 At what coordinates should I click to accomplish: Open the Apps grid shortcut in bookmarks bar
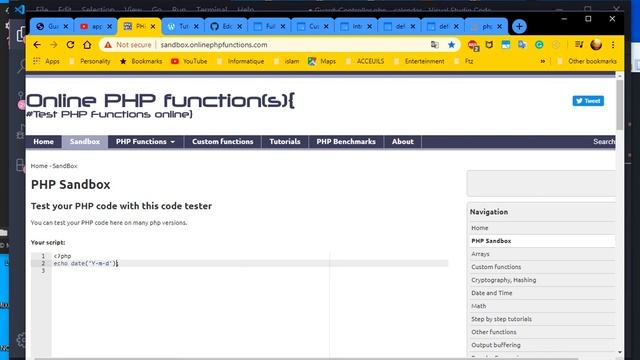click(47, 61)
